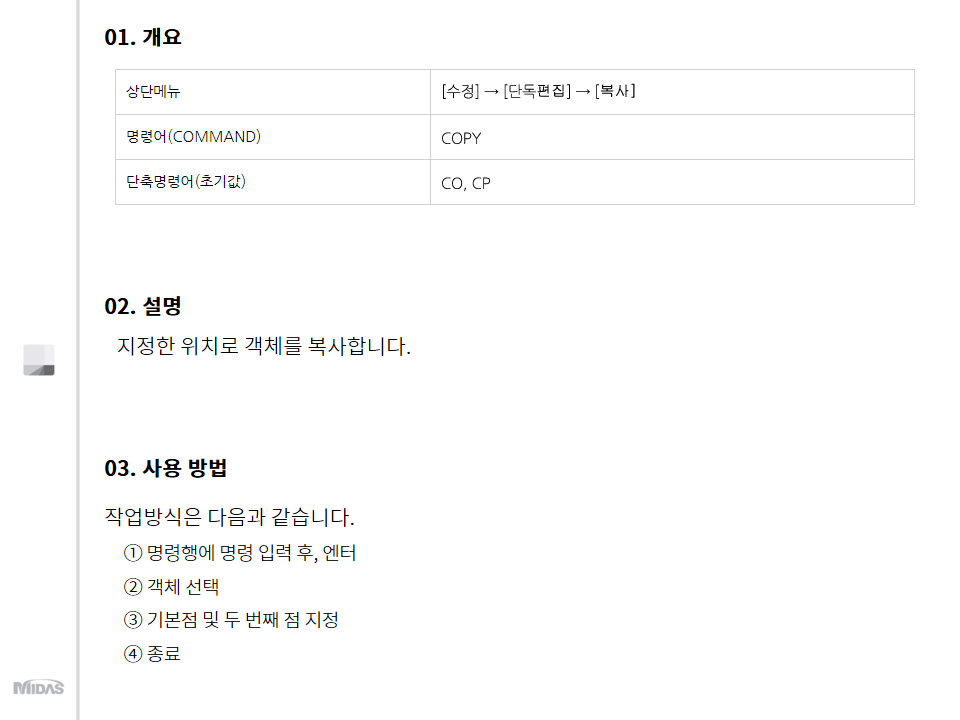
Task: Click the circled number ④ marker
Action: click(x=133, y=654)
